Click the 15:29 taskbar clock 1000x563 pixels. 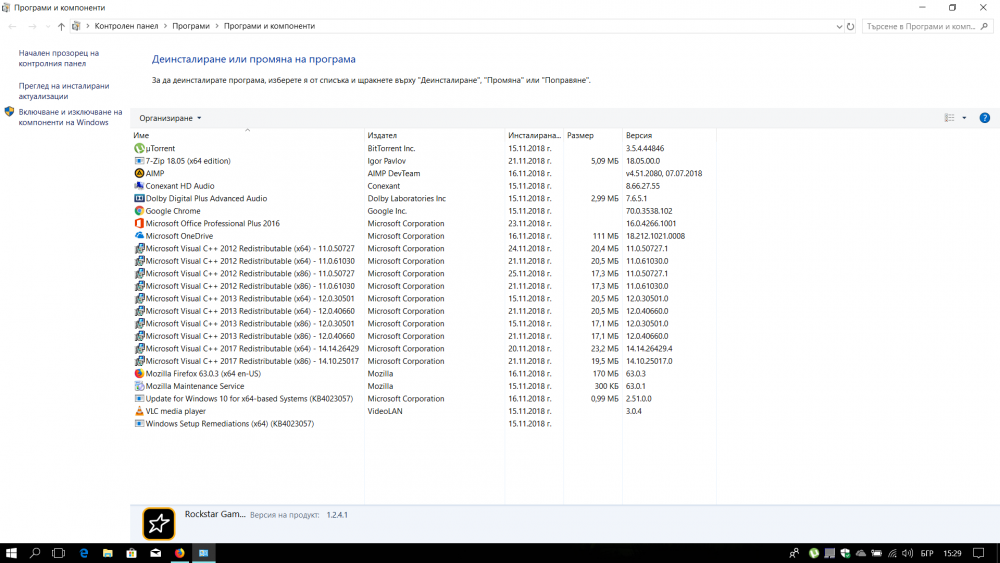[x=952, y=553]
